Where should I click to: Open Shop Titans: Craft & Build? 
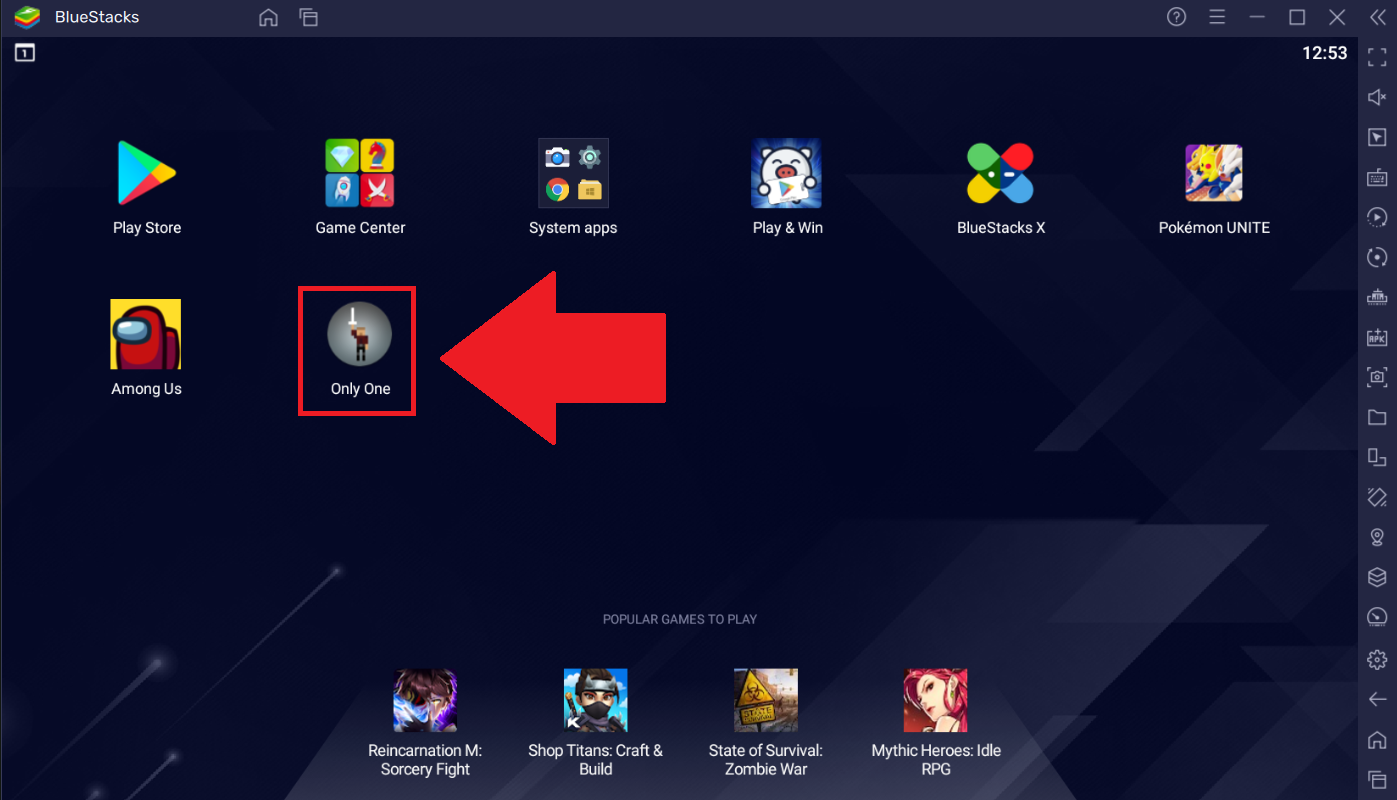(x=595, y=700)
